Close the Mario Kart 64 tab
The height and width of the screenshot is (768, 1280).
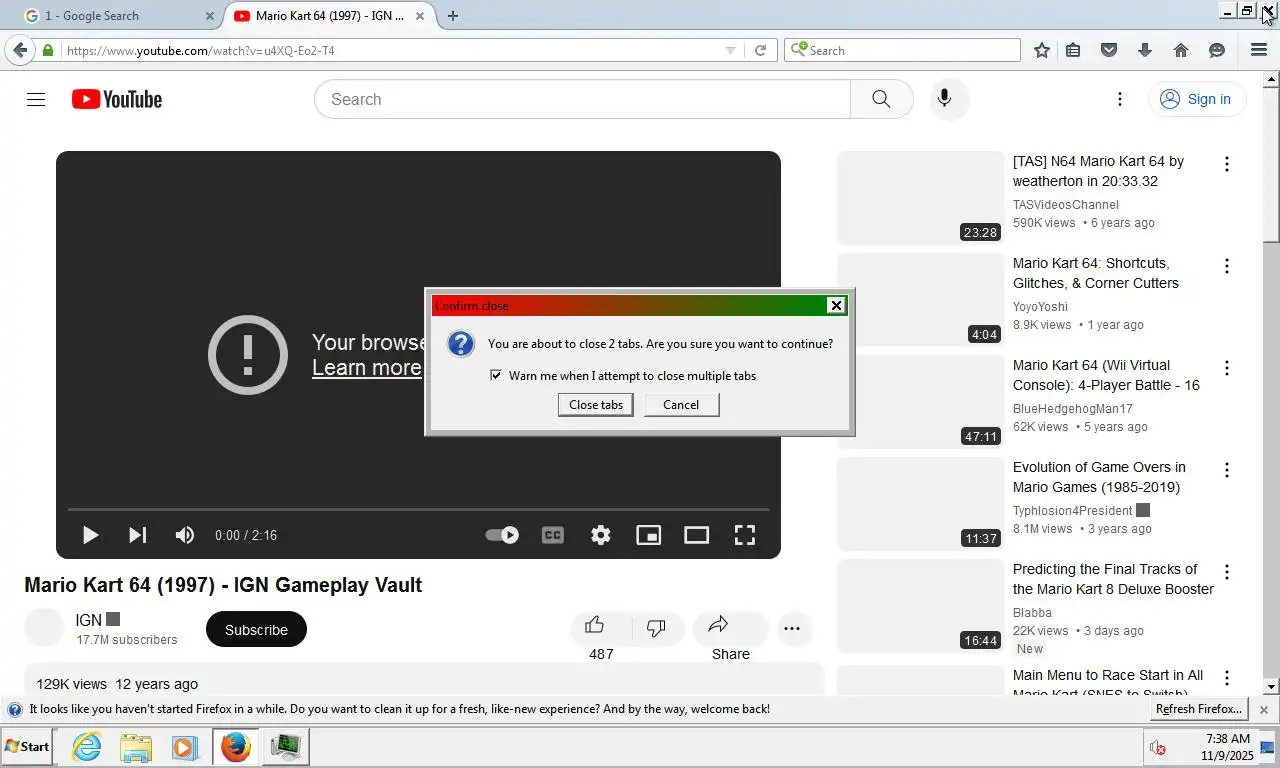(421, 16)
